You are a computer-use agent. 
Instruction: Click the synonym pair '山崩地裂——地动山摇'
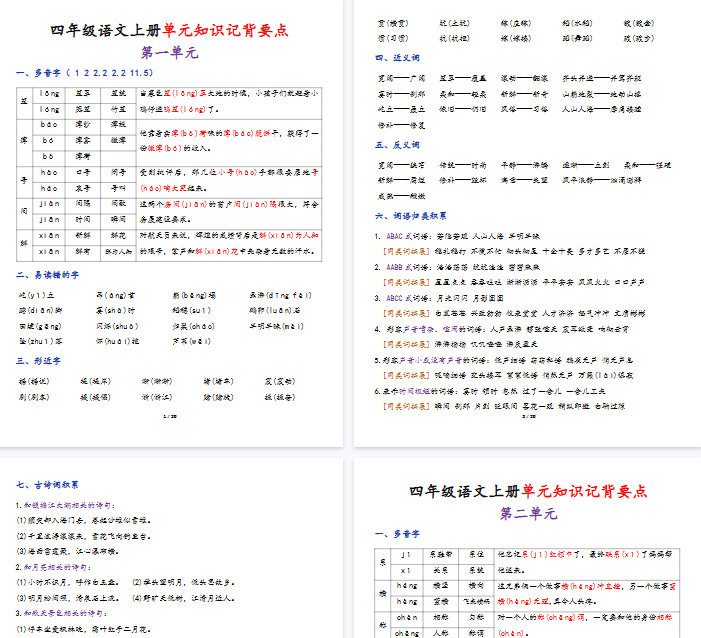point(602,94)
